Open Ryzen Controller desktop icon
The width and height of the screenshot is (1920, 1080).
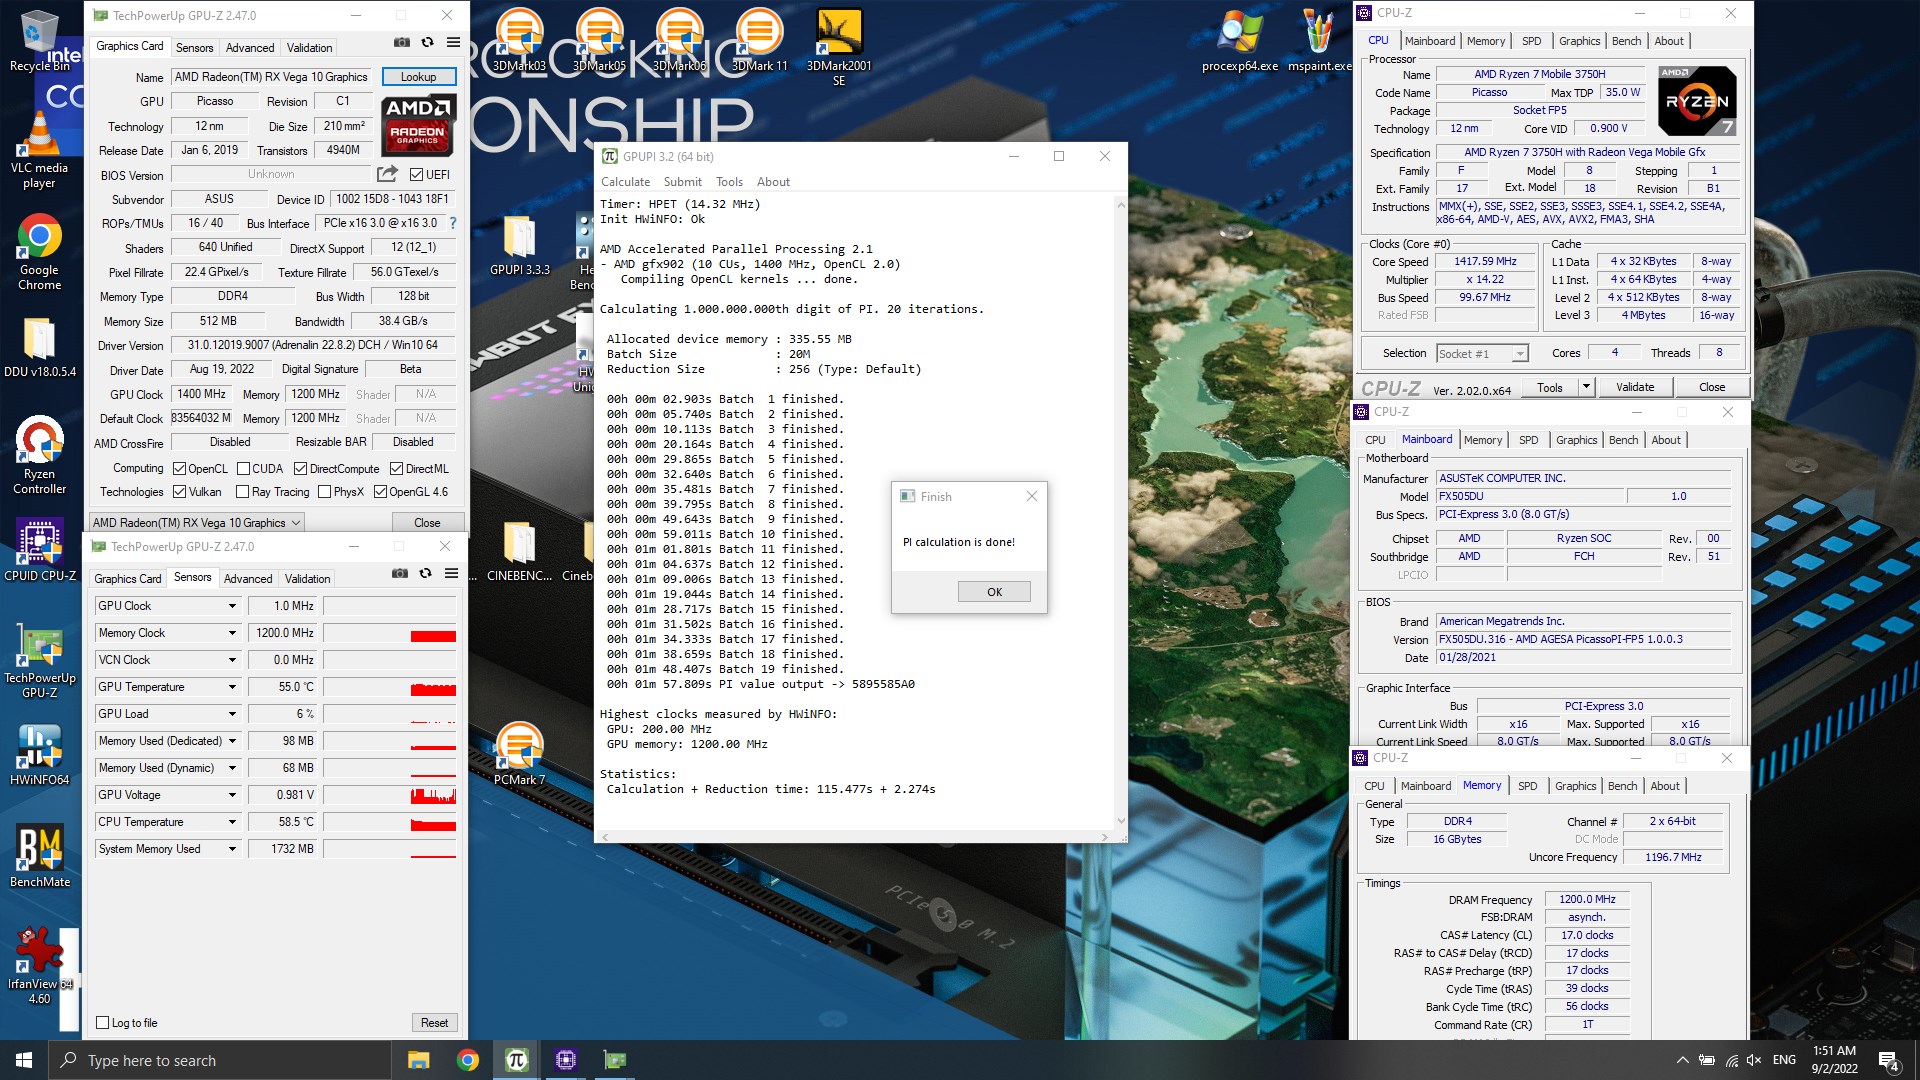40,455
